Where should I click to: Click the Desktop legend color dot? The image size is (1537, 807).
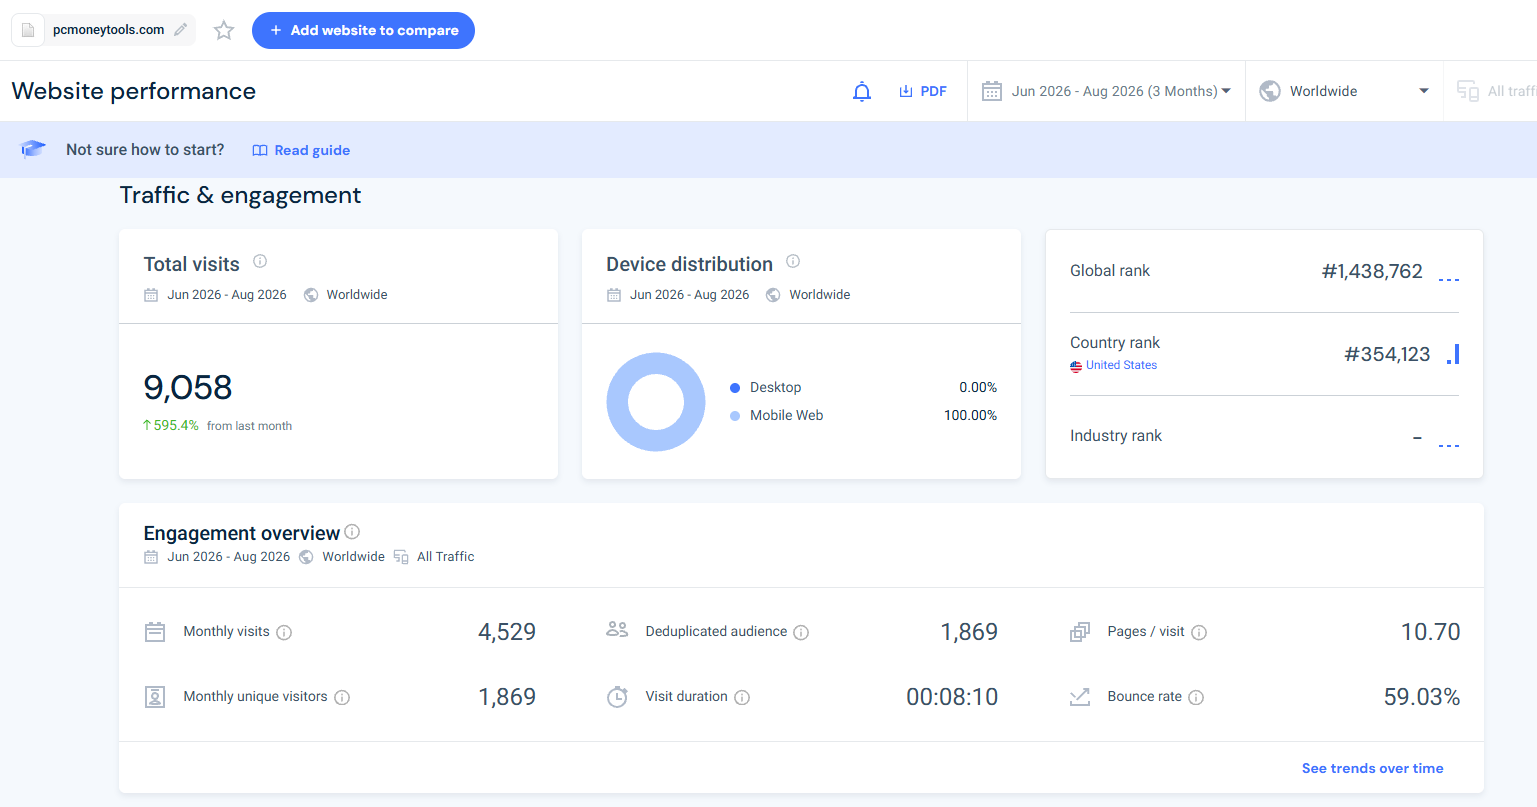coord(735,388)
